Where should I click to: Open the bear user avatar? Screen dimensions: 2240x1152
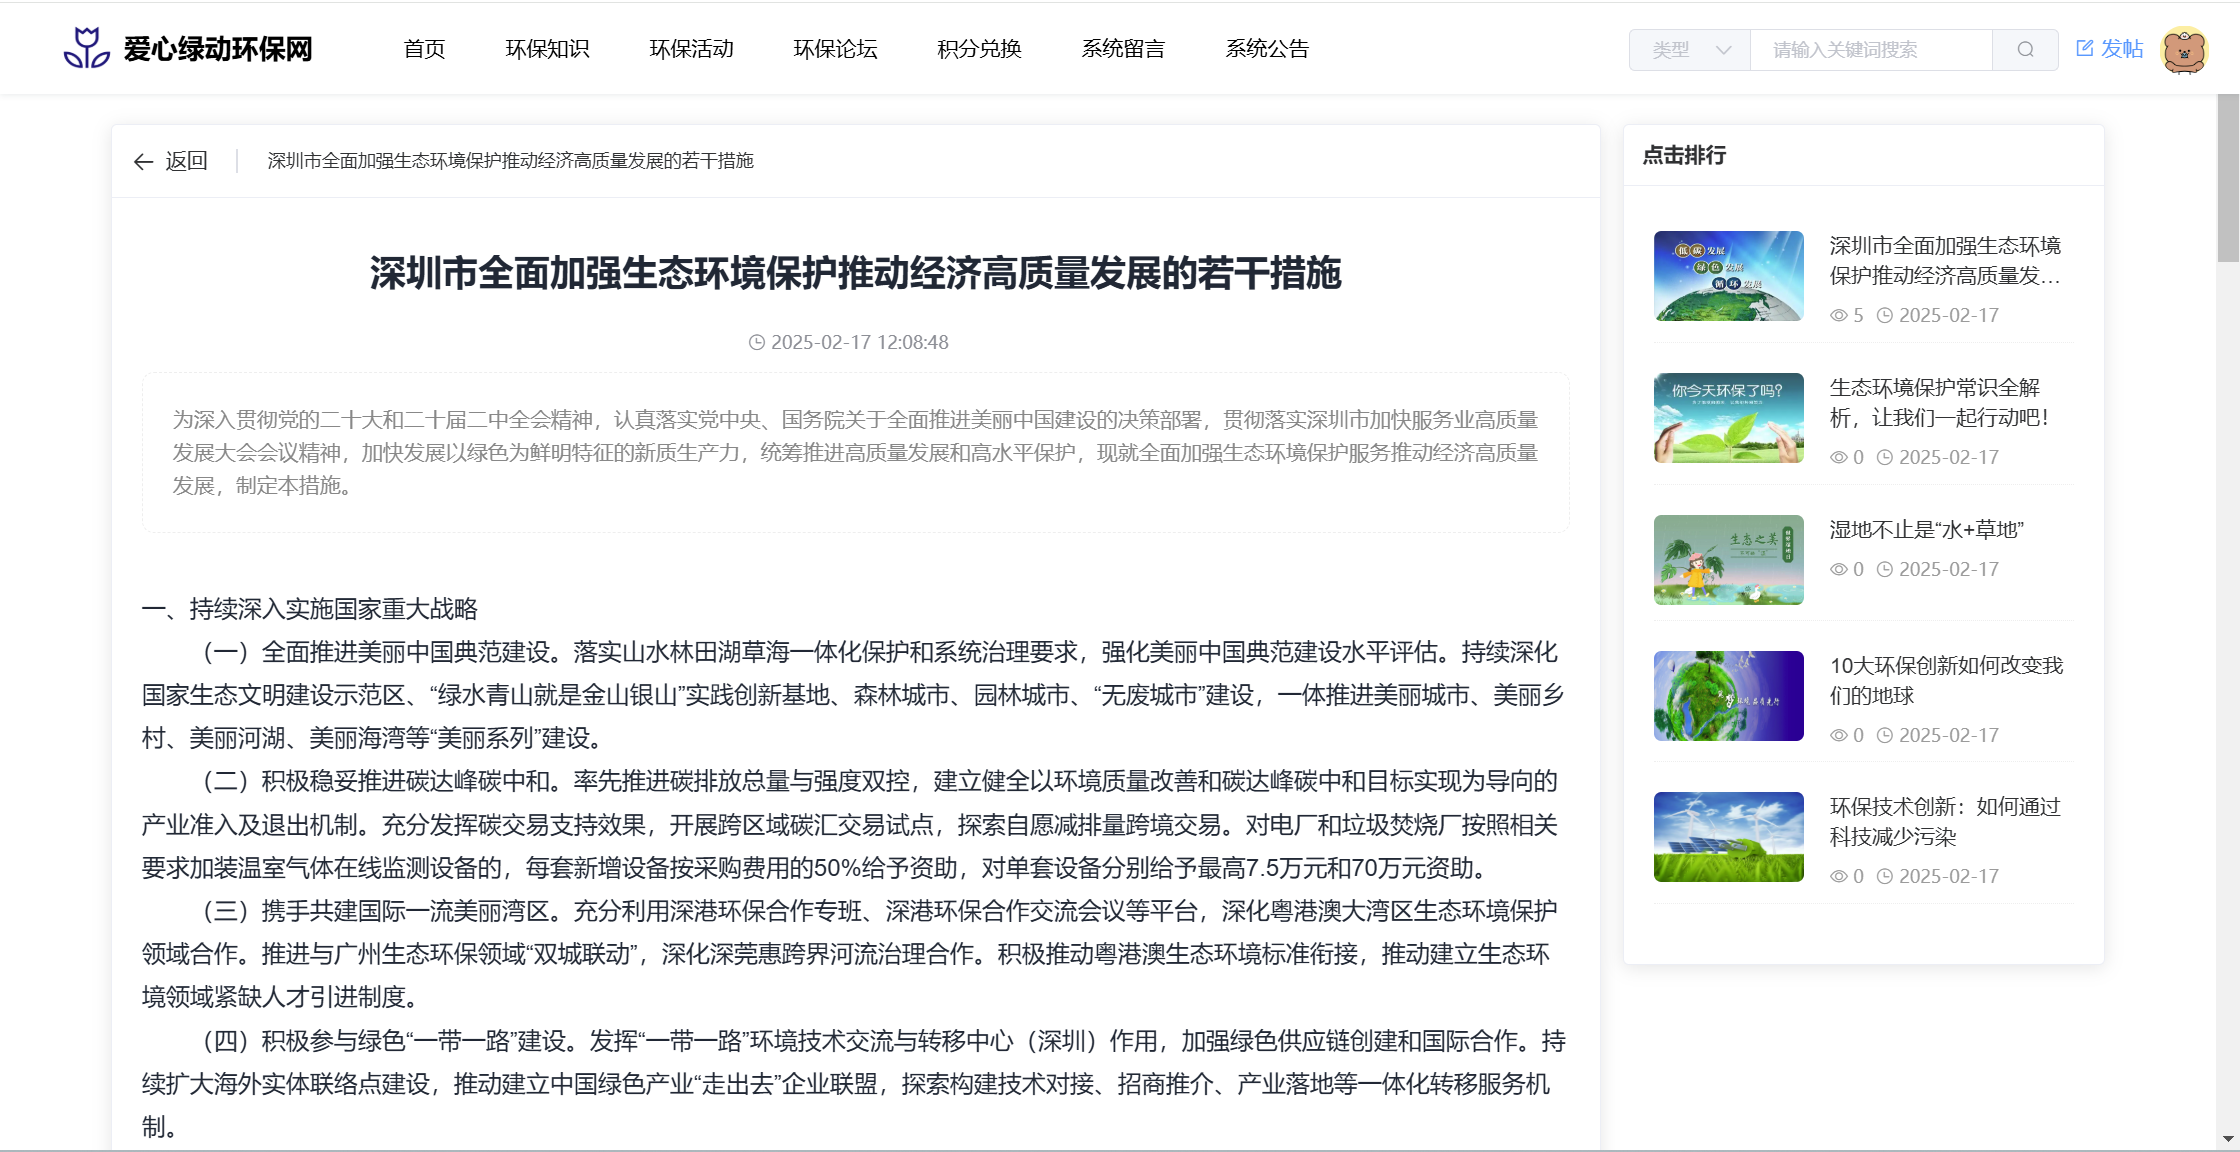[x=2184, y=49]
